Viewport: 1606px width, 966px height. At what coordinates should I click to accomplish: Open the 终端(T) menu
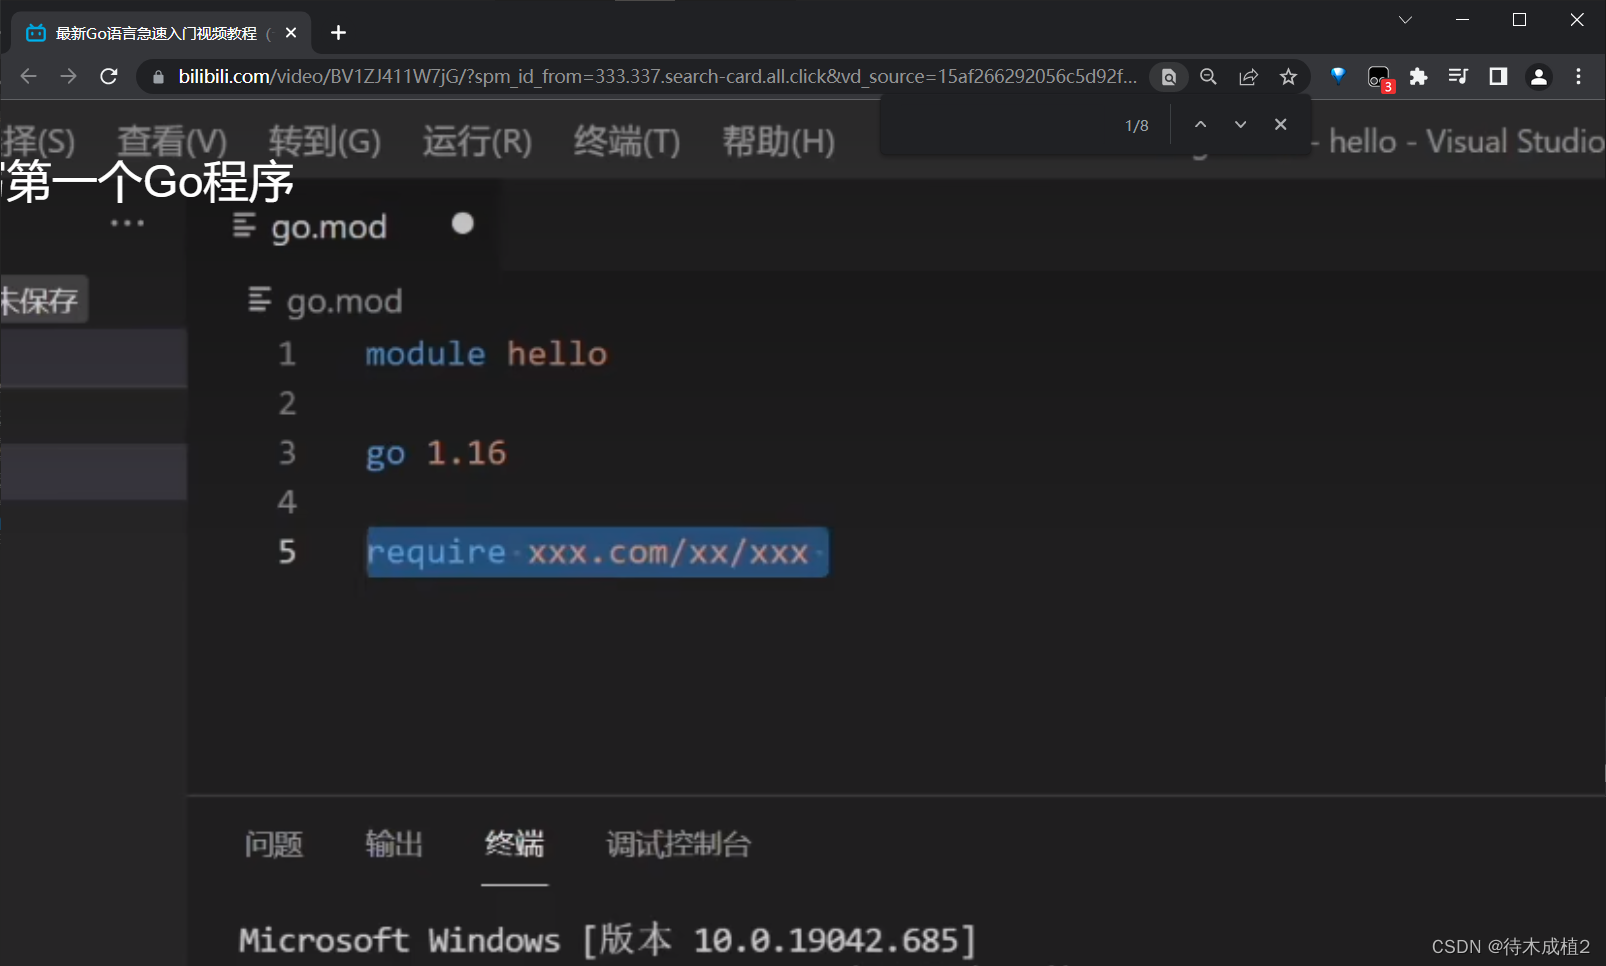point(627,141)
